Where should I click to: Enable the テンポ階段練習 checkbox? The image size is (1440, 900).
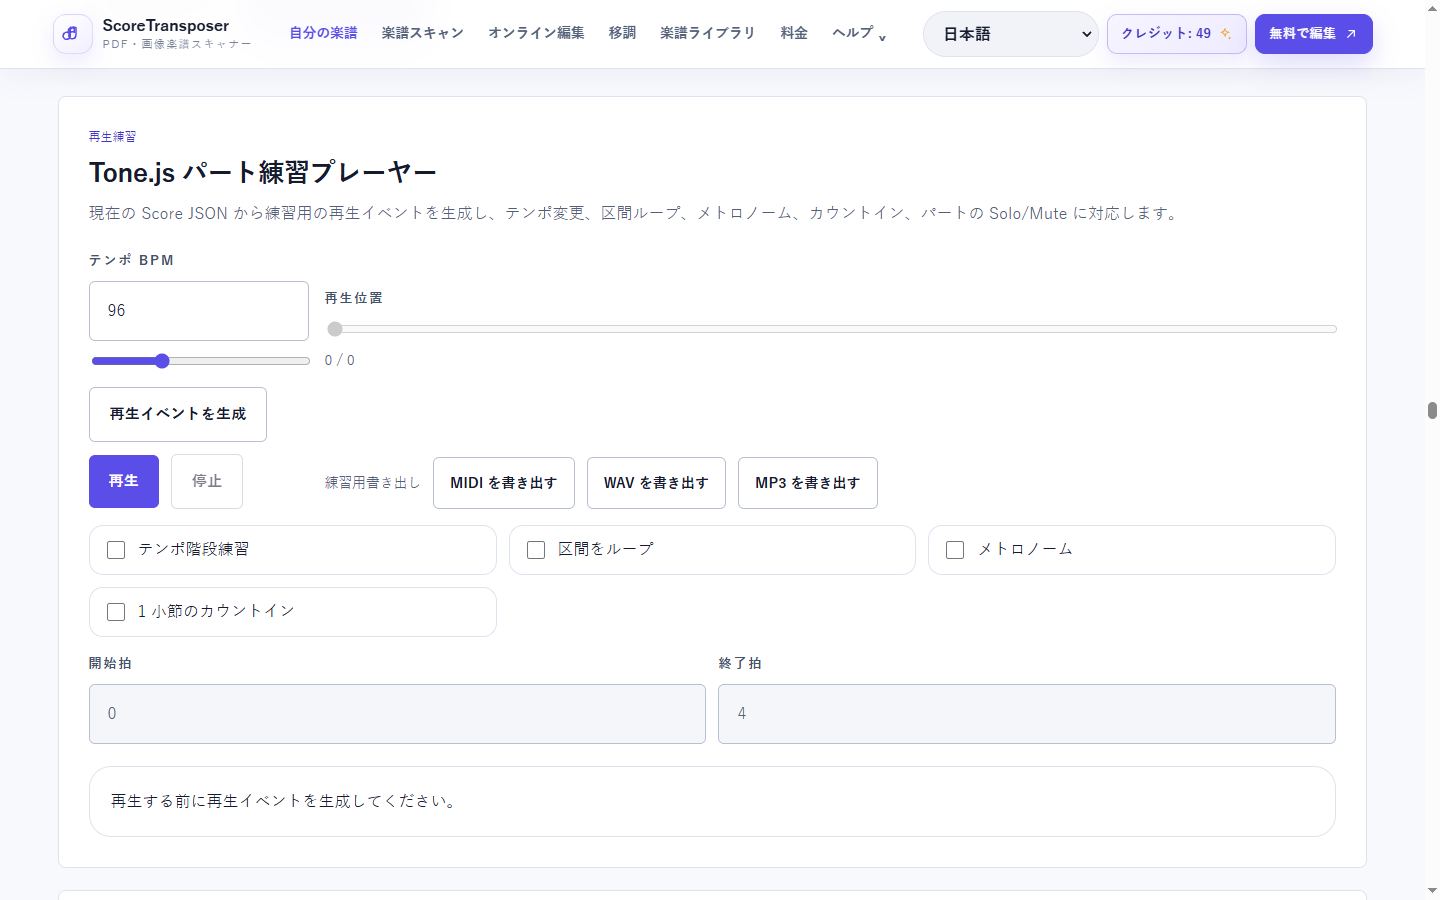116,550
